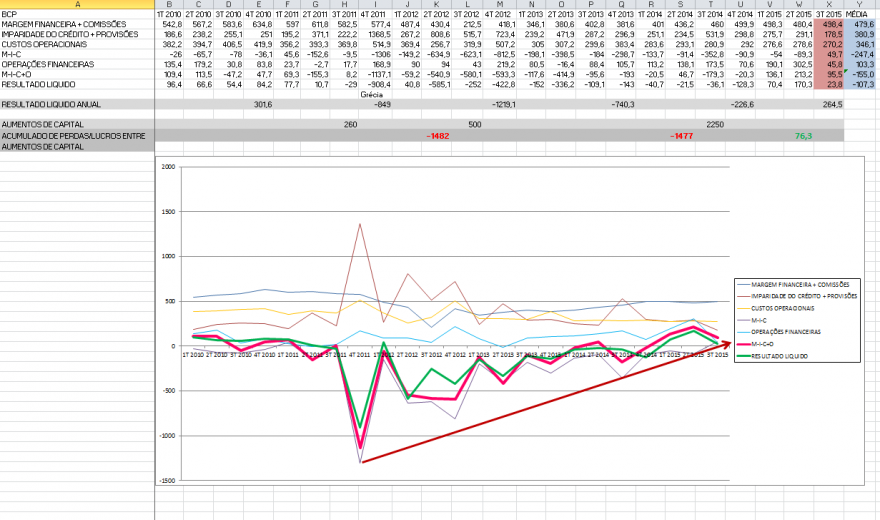Viewport: 880px width, 520px height.
Task: Select MÉDIA value 479,6
Action: (859, 24)
